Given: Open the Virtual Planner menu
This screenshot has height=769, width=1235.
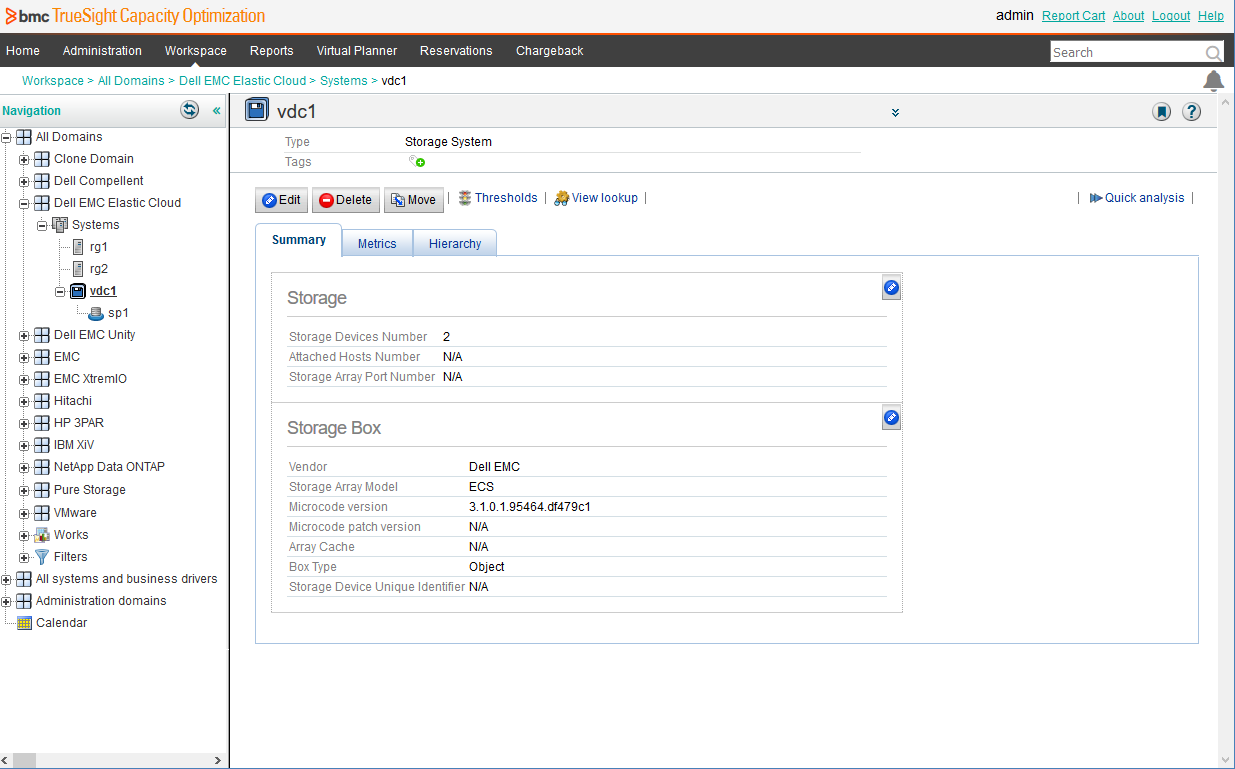Looking at the screenshot, I should pyautogui.click(x=357, y=51).
